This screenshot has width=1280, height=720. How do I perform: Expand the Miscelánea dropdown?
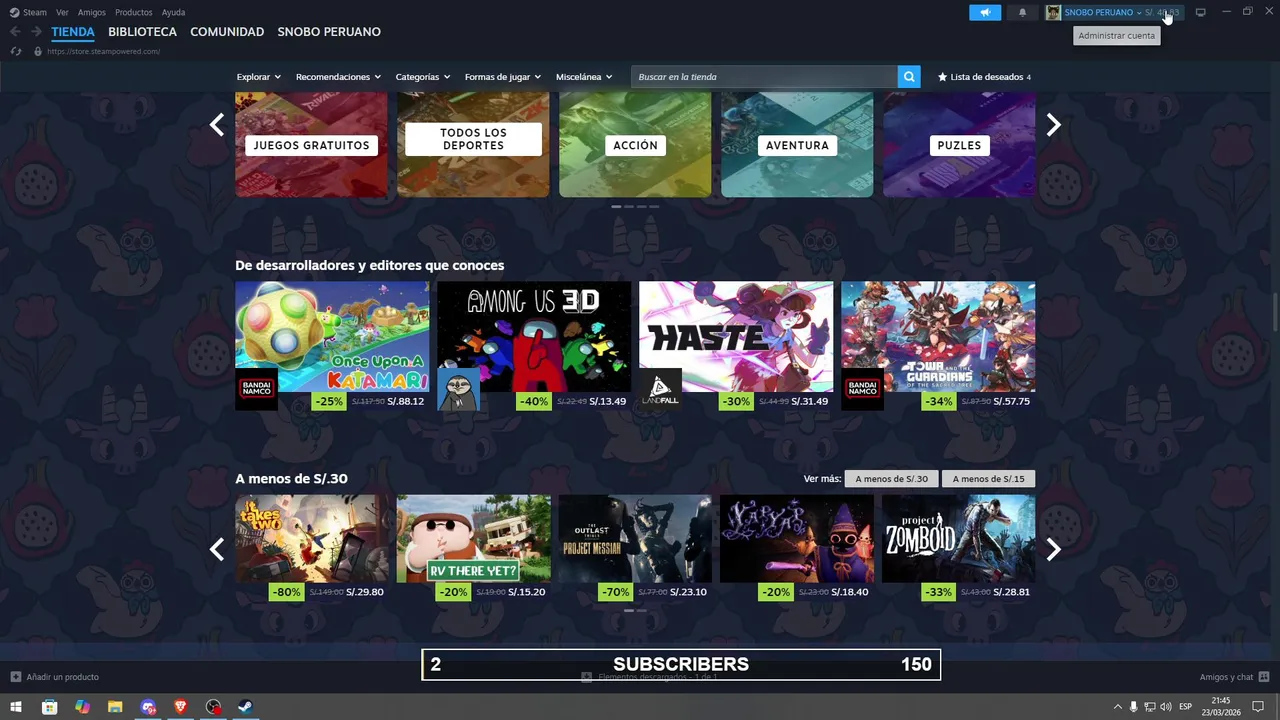584,77
